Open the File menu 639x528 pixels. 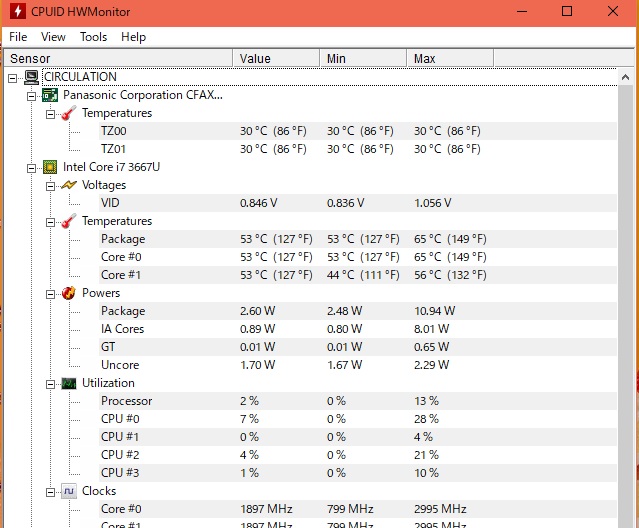click(18, 37)
